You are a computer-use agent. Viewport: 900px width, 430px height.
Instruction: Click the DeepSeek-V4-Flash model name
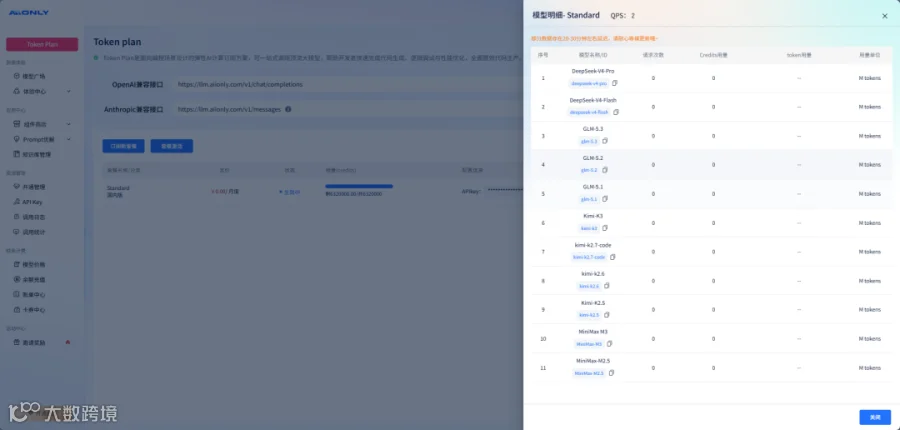pyautogui.click(x=593, y=100)
